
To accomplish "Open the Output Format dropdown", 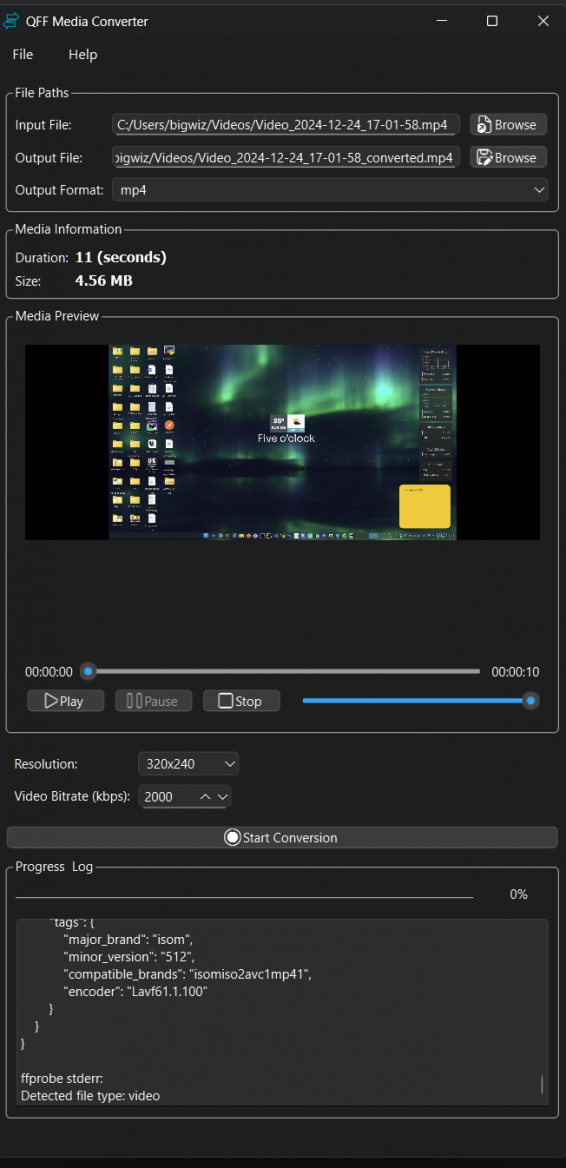I will pyautogui.click(x=330, y=190).
